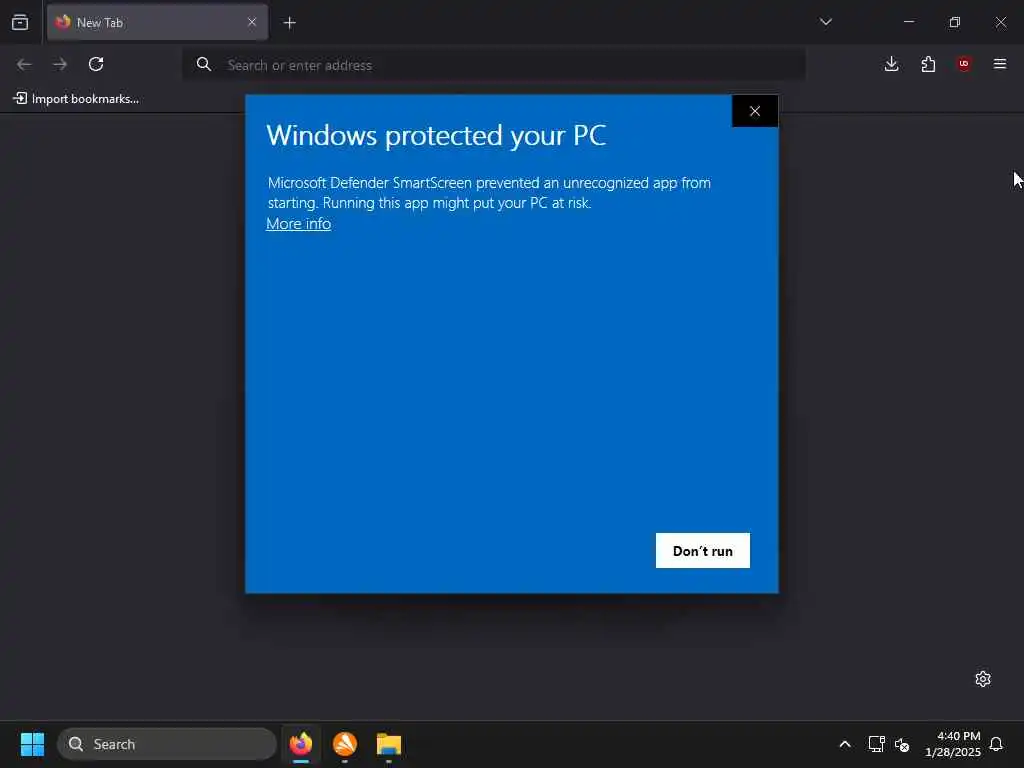1024x768 pixels.
Task: Focus the Search or enter address bar
Action: [494, 65]
